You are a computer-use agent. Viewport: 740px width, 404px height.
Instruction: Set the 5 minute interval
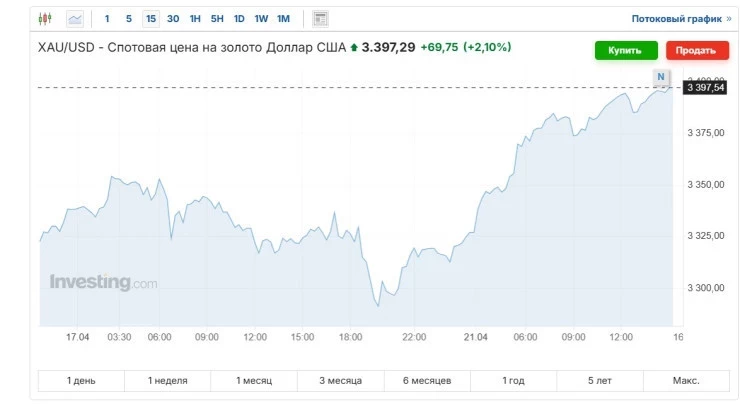[x=128, y=19]
